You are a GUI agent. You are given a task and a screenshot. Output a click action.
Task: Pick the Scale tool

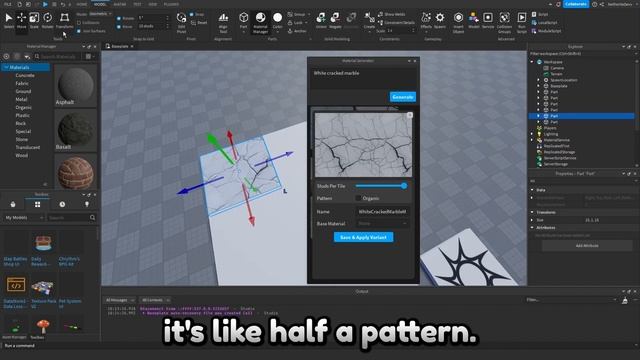point(34,20)
